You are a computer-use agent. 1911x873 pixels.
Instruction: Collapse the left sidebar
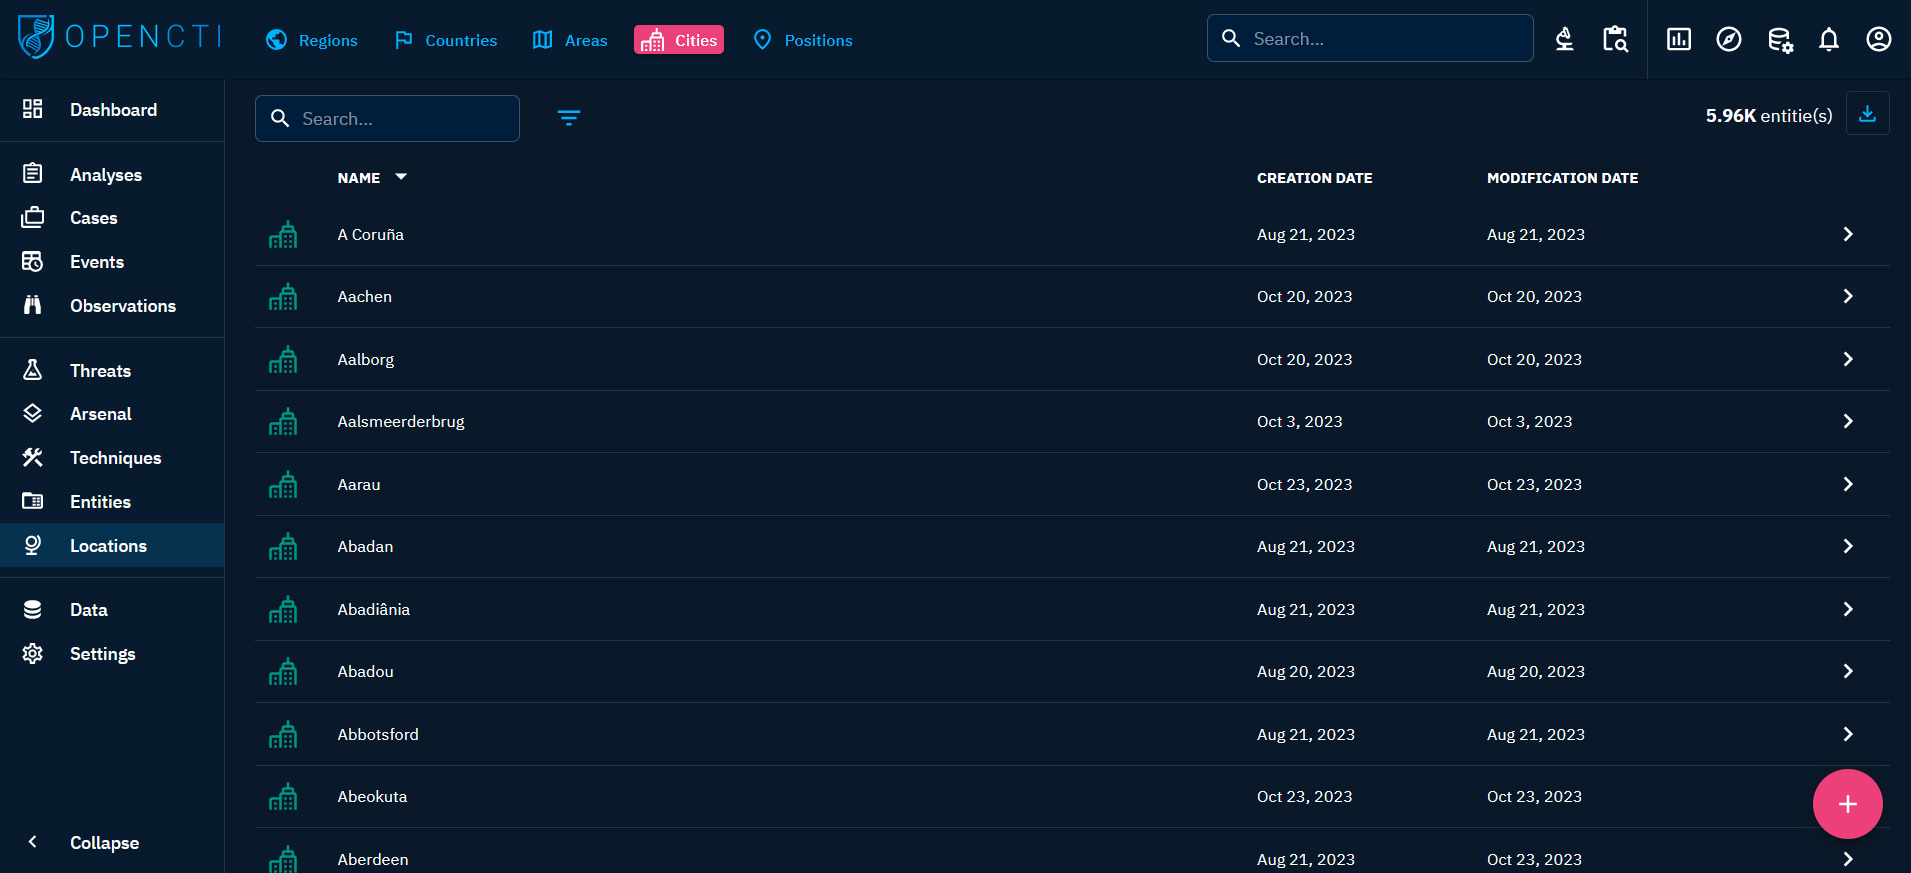pyautogui.click(x=103, y=842)
